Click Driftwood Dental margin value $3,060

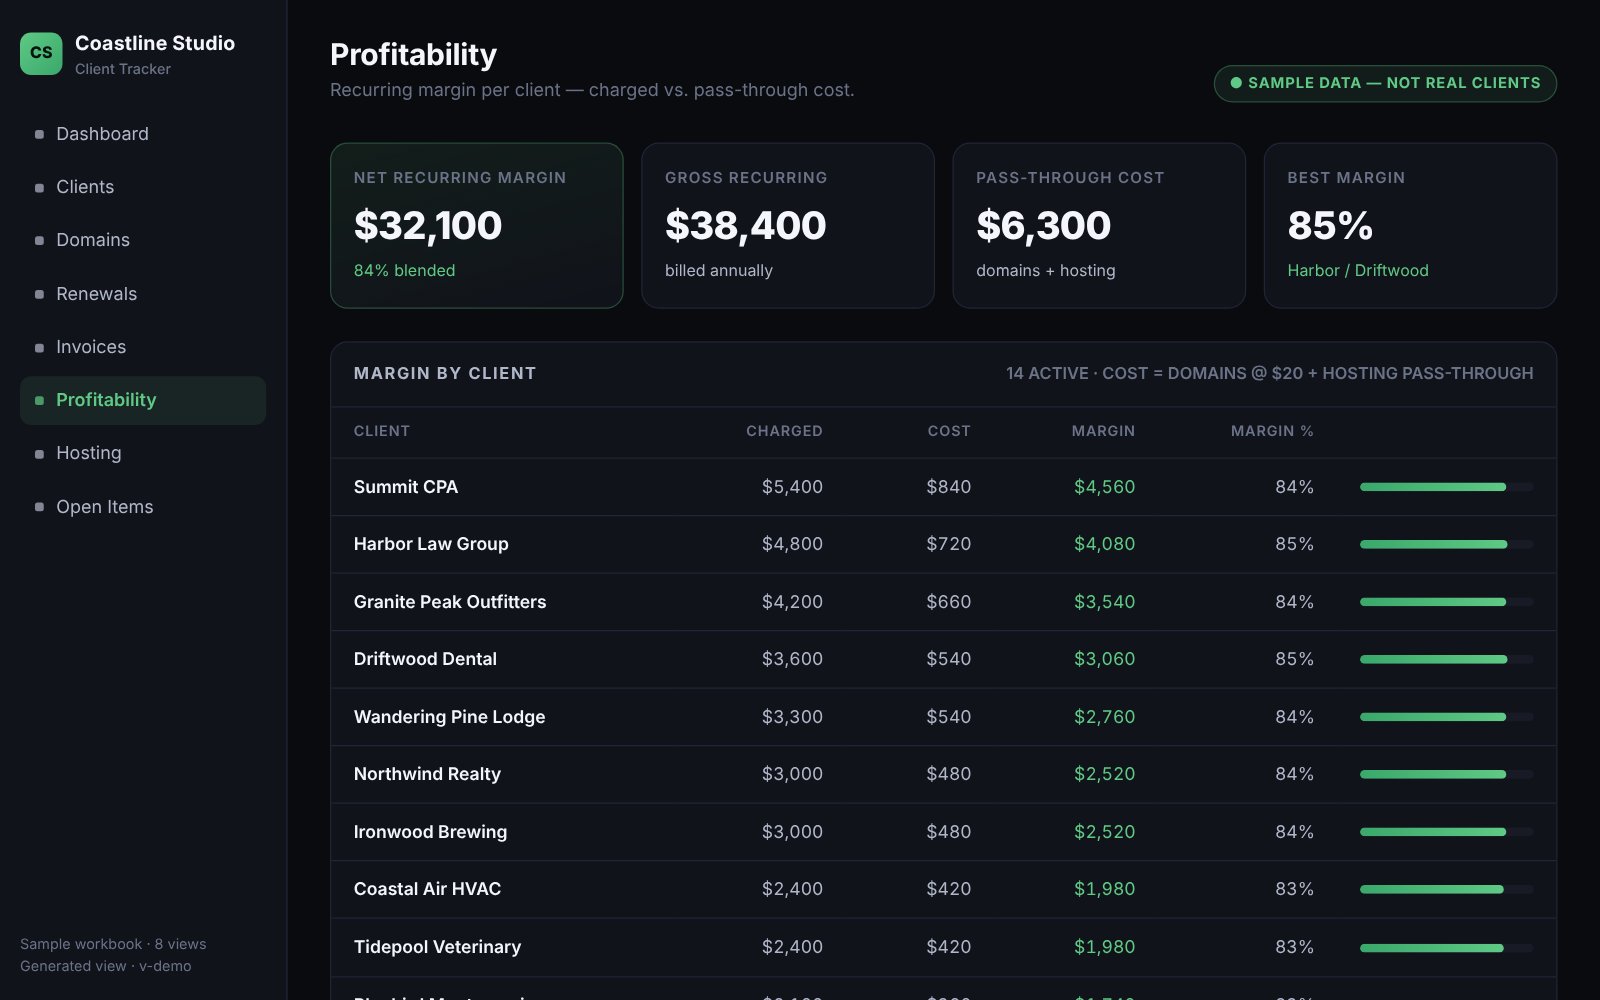click(1104, 659)
